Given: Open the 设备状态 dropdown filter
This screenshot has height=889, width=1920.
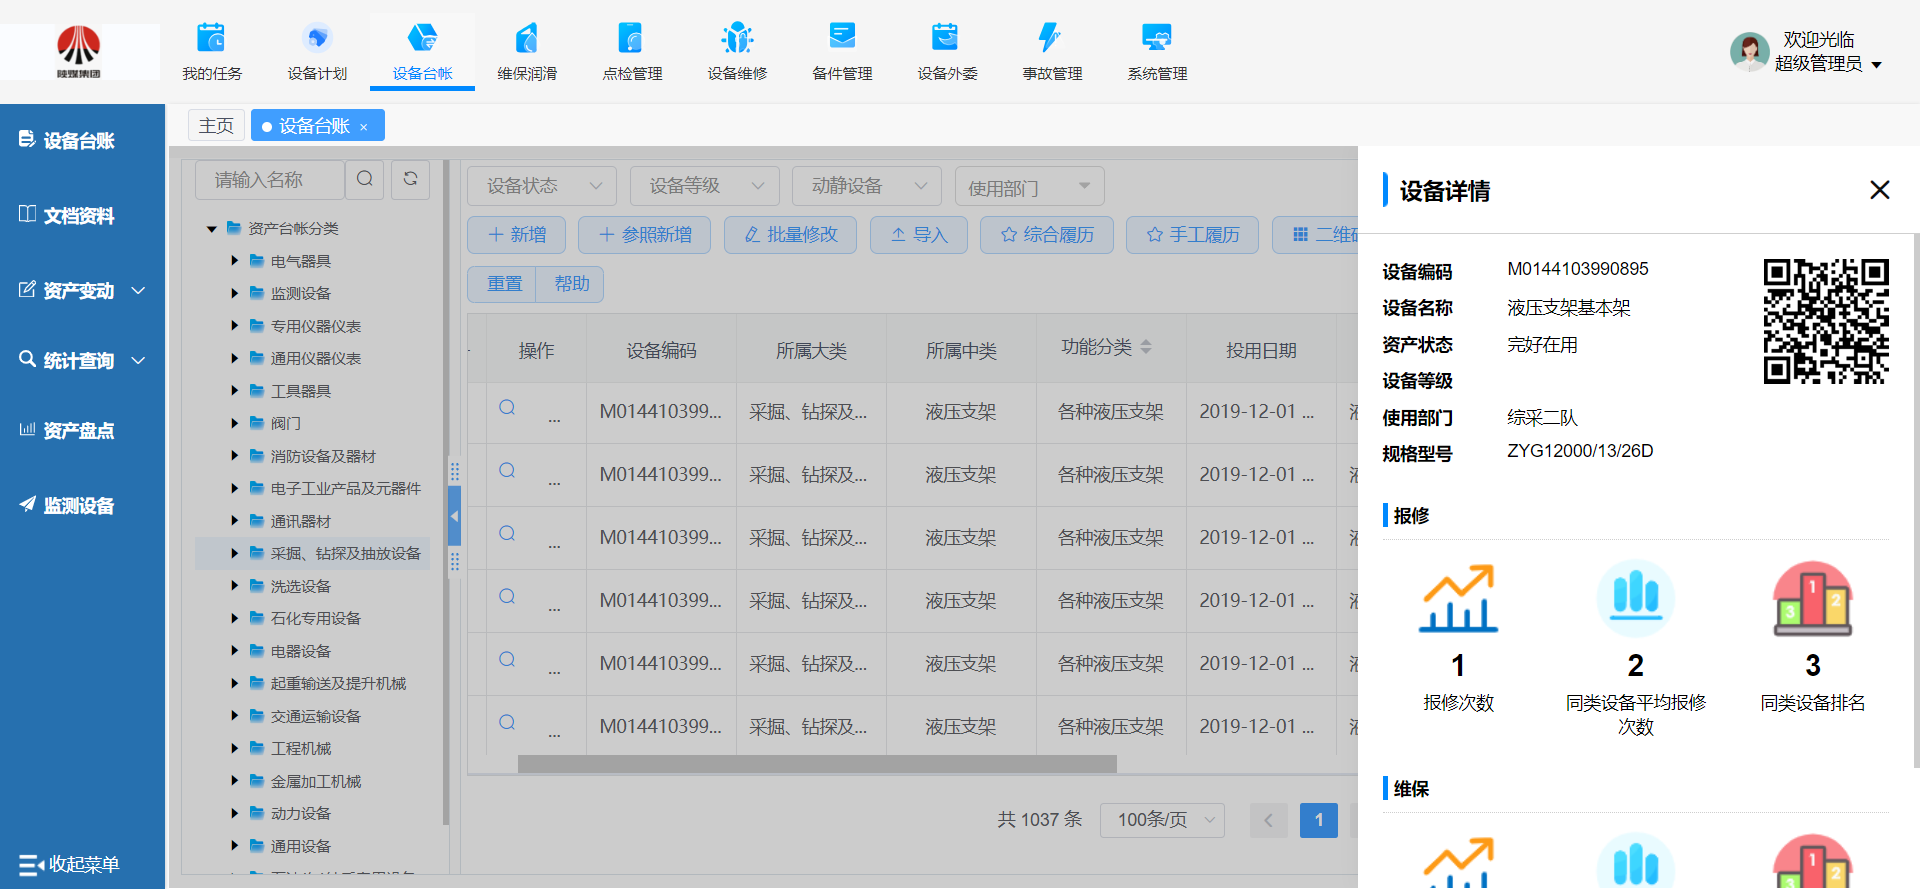Looking at the screenshot, I should coord(542,186).
